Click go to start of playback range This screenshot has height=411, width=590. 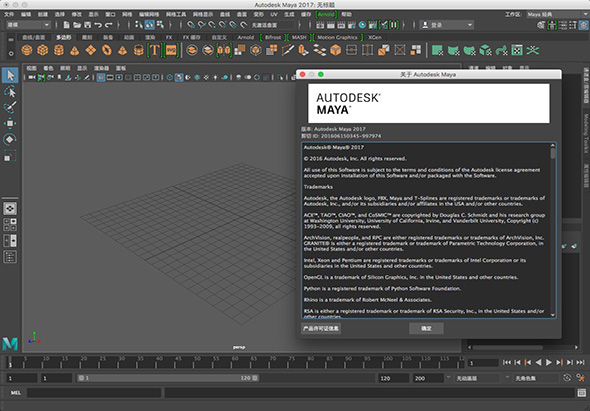pyautogui.click(x=507, y=362)
